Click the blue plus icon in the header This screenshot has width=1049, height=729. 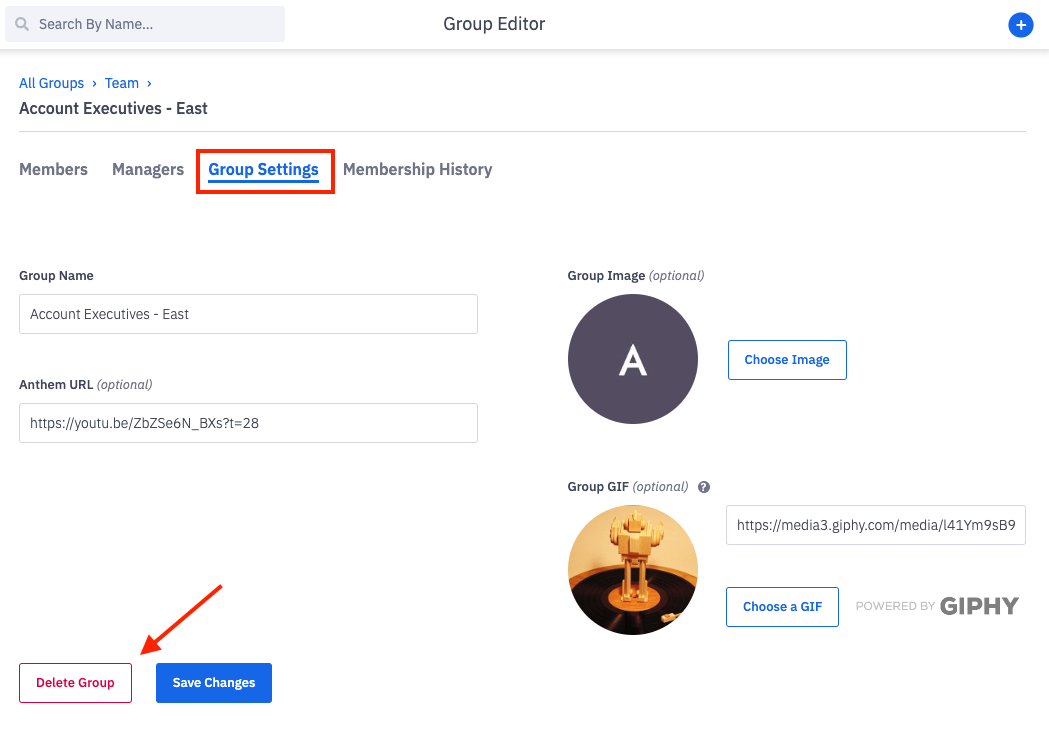pos(1020,24)
